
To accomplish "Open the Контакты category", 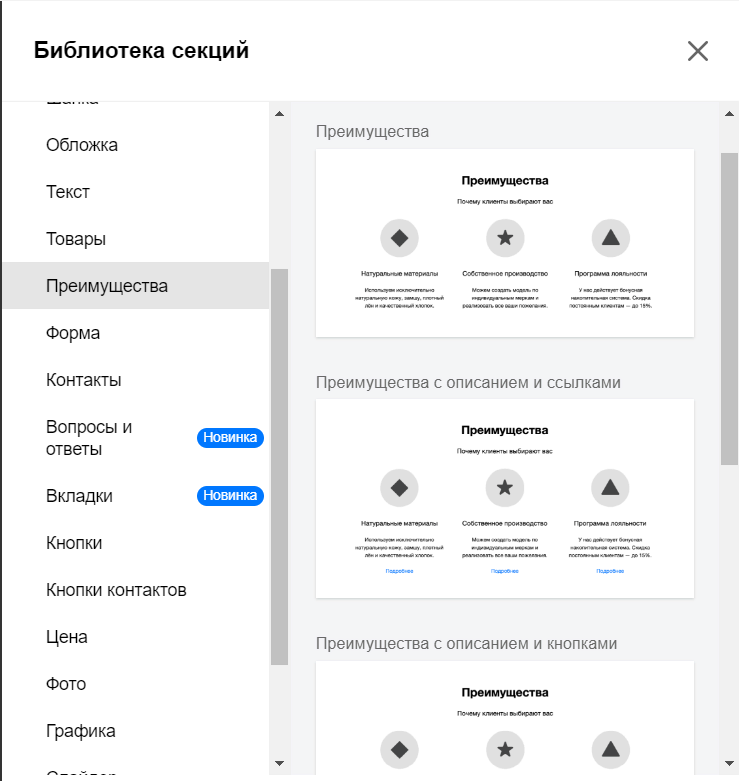I will (x=136, y=380).
